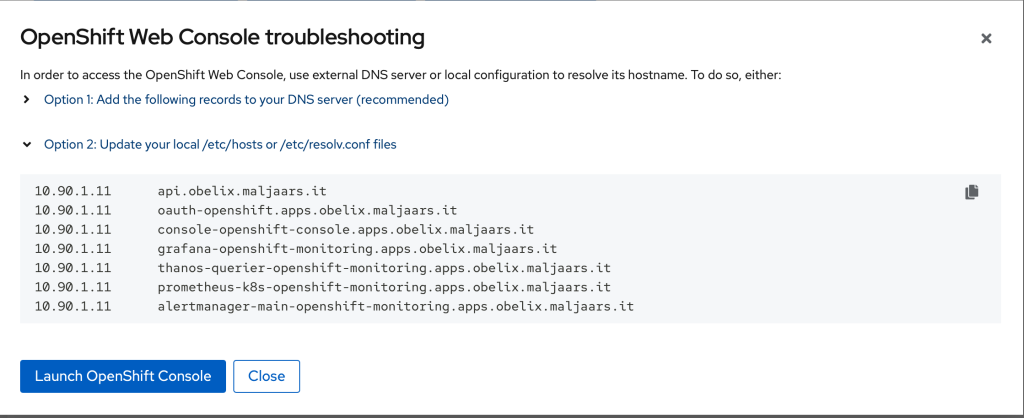The image size is (1024, 418).
Task: Click the Close button next to Launch
Action: pos(266,376)
